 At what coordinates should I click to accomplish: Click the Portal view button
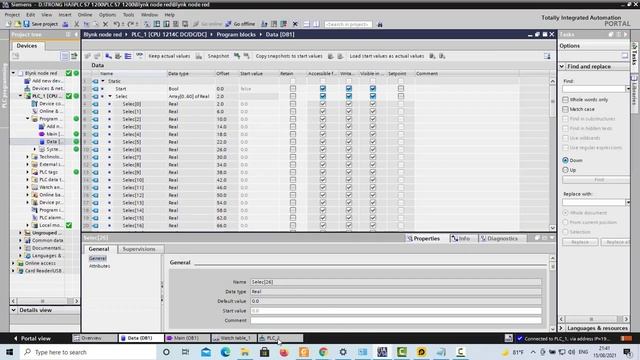point(33,338)
